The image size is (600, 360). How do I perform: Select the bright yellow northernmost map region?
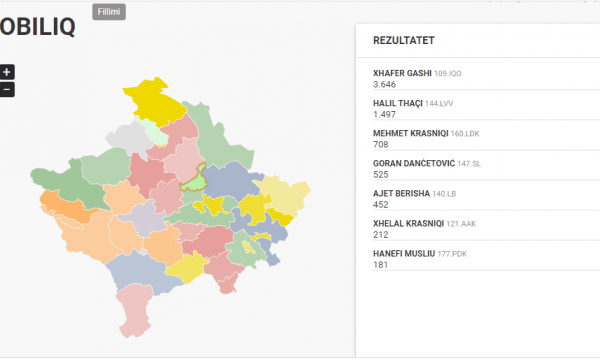155,101
